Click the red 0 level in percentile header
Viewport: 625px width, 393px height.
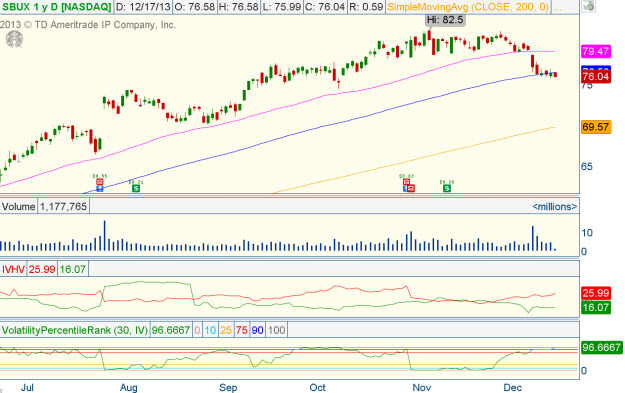(x=197, y=330)
